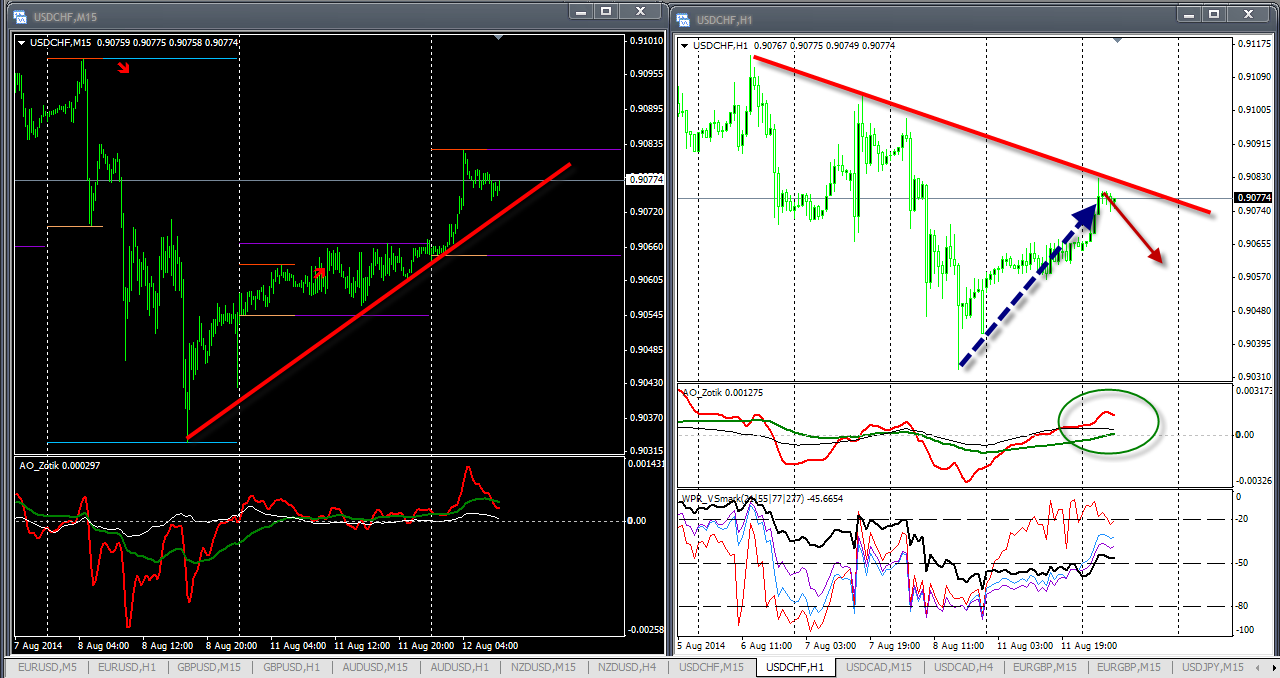Close the USDCHF,M15 chart window
The height and width of the screenshot is (678, 1280).
(x=640, y=11)
